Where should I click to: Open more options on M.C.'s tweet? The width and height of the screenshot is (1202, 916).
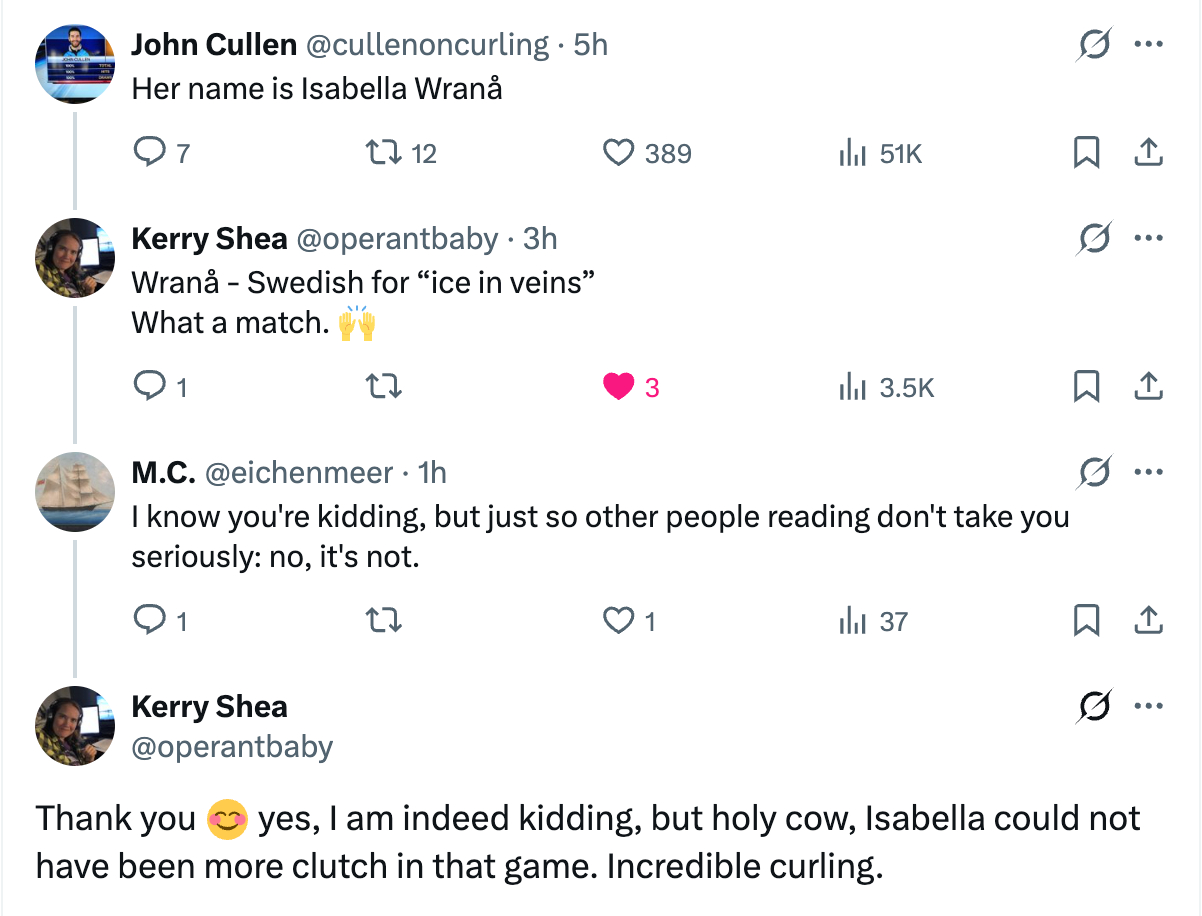pos(1148,472)
